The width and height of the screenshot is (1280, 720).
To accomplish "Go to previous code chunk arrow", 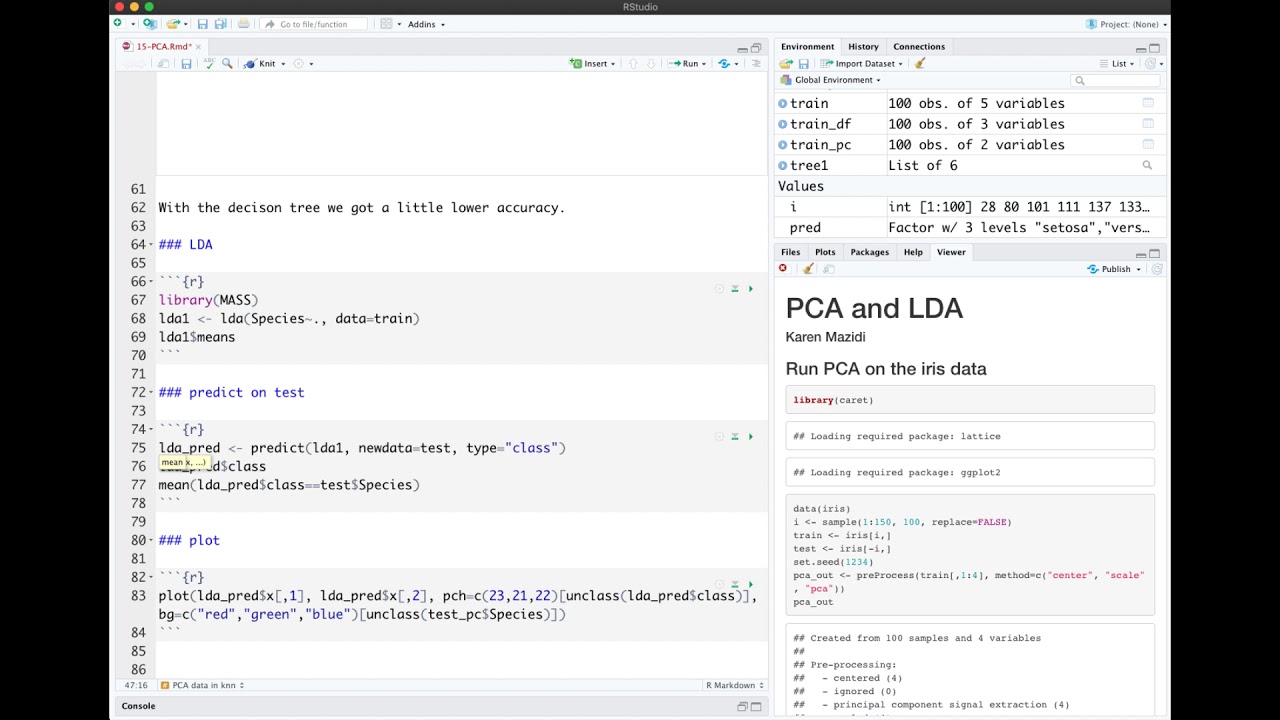I will [632, 63].
